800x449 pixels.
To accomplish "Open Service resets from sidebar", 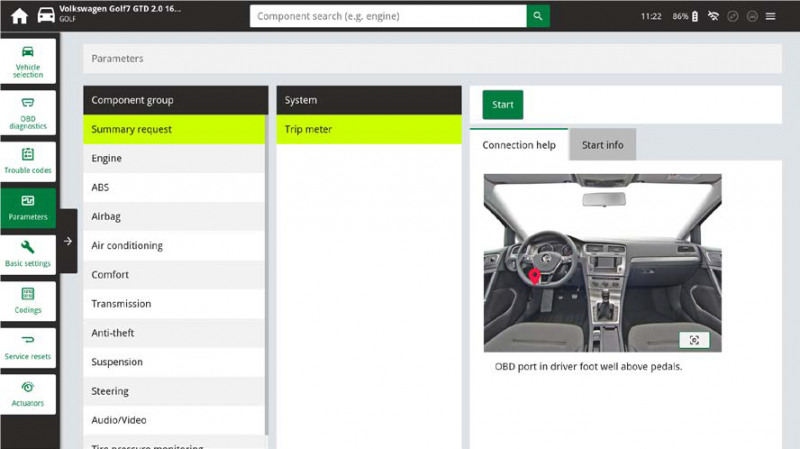I will (28, 347).
